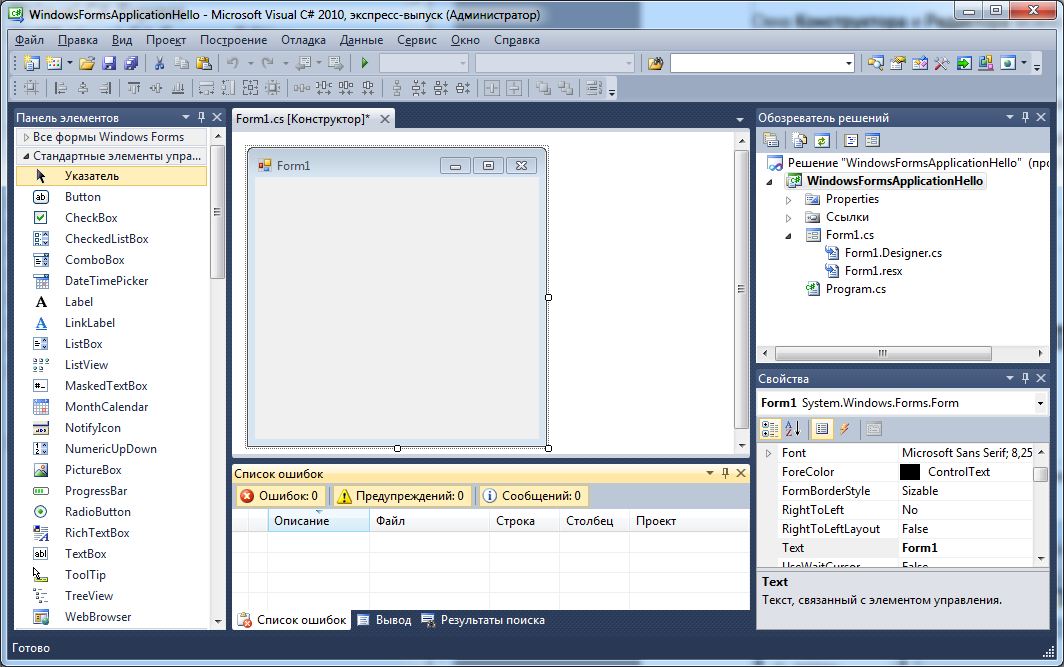The height and width of the screenshot is (667, 1064).
Task: Click the Cut scissors icon
Action: click(x=159, y=63)
